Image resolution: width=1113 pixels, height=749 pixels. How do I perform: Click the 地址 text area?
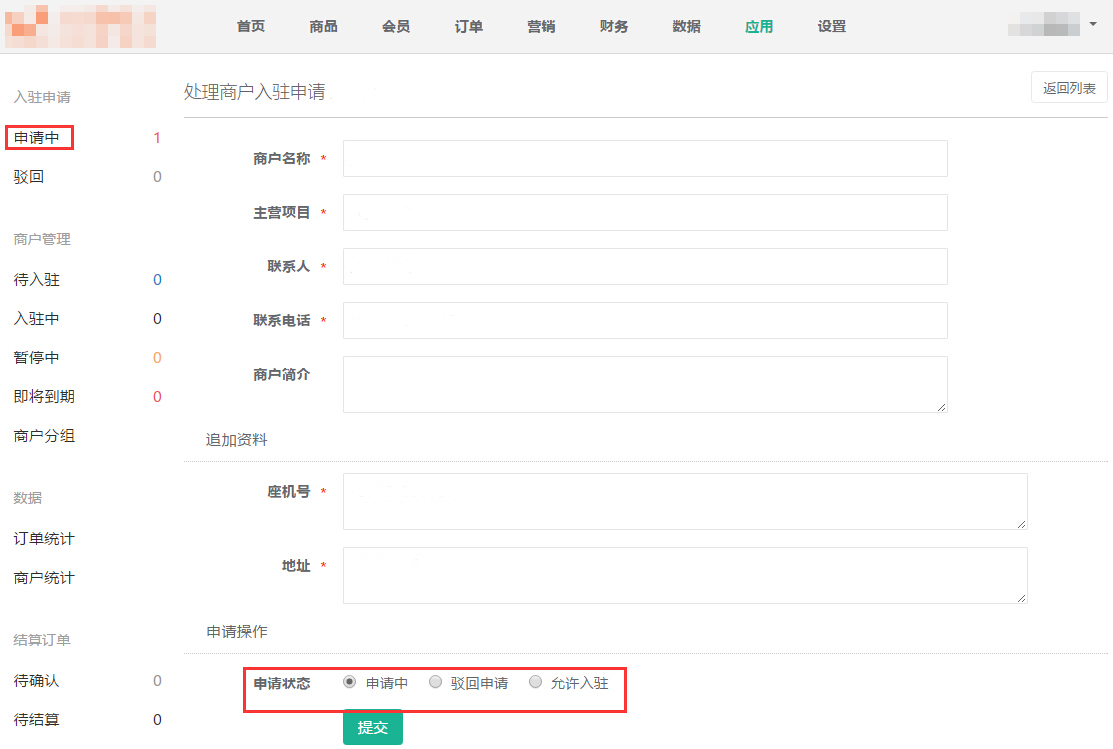coord(685,575)
